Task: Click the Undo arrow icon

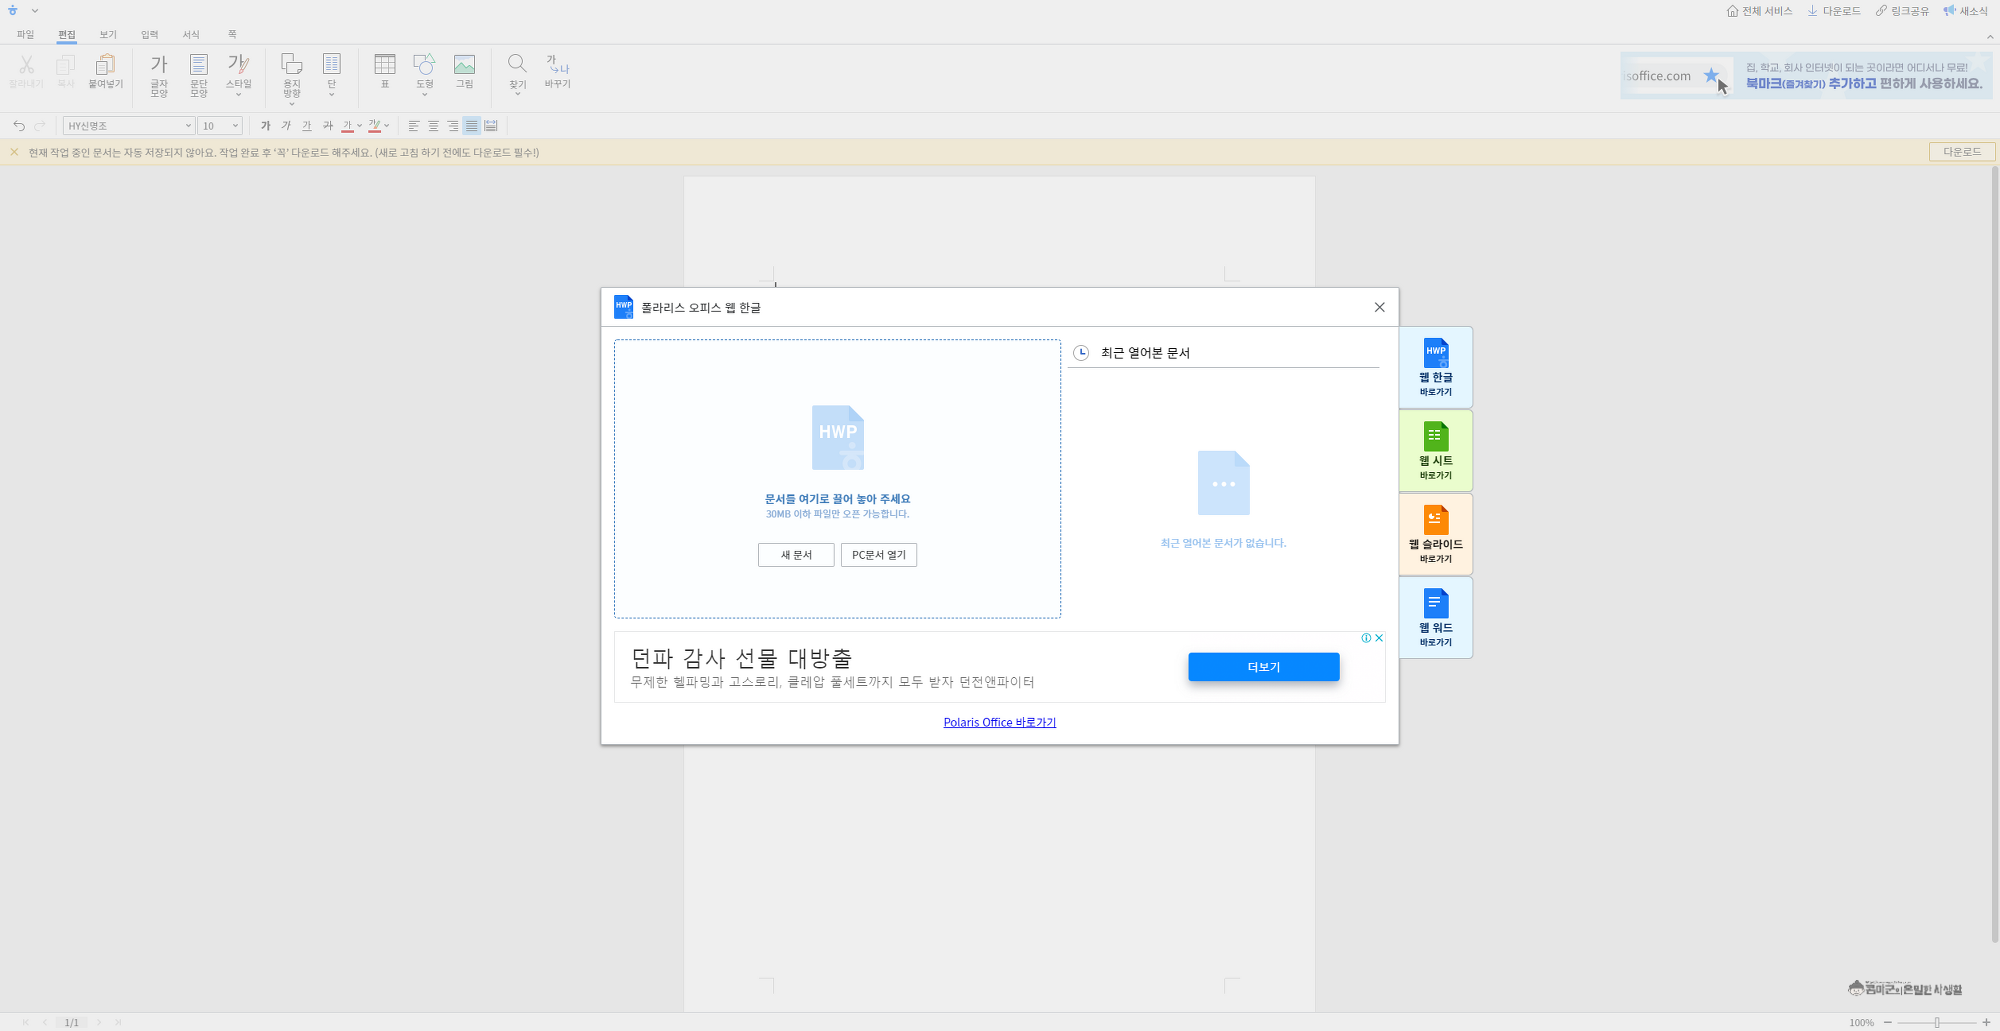Action: point(19,126)
